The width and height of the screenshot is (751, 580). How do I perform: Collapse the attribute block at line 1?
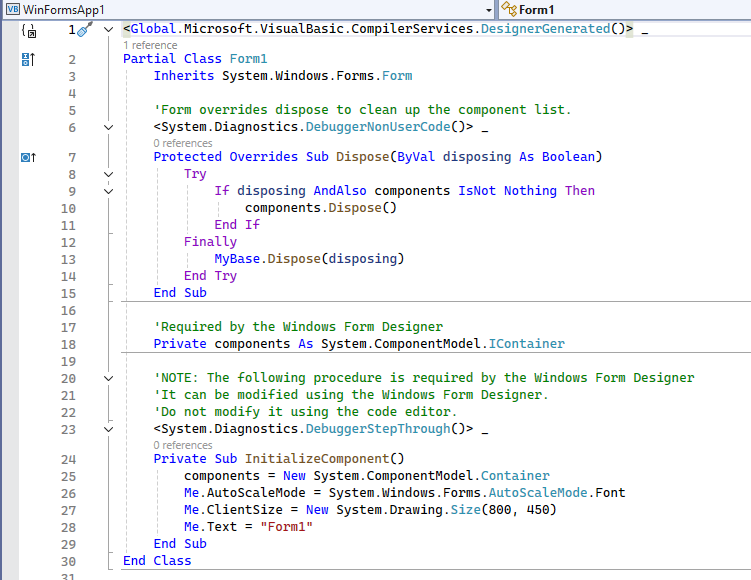click(x=109, y=30)
